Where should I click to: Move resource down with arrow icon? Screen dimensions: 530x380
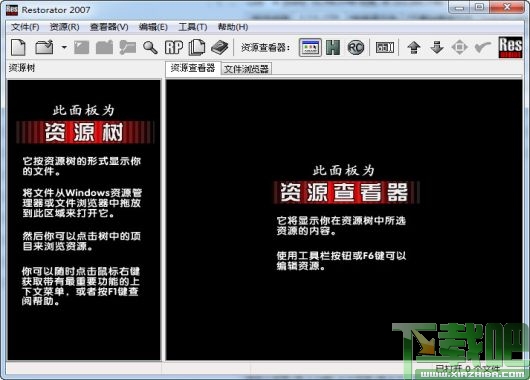437,47
